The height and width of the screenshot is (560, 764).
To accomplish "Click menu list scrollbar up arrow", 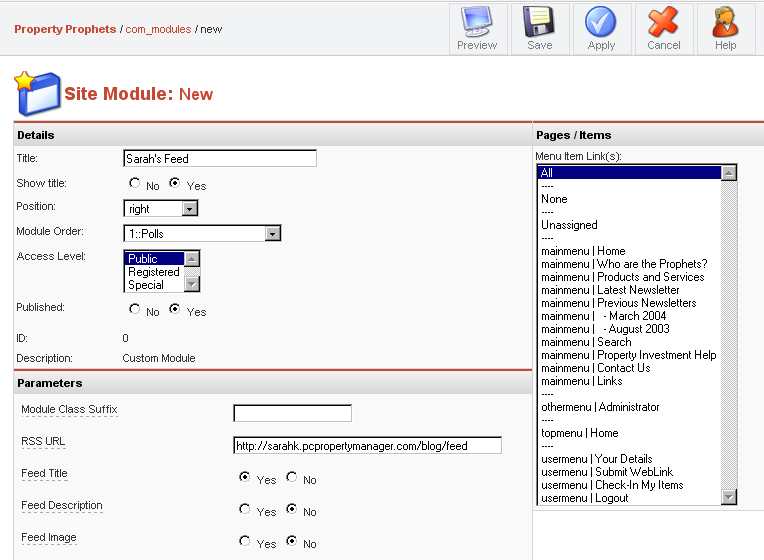I will coord(729,173).
